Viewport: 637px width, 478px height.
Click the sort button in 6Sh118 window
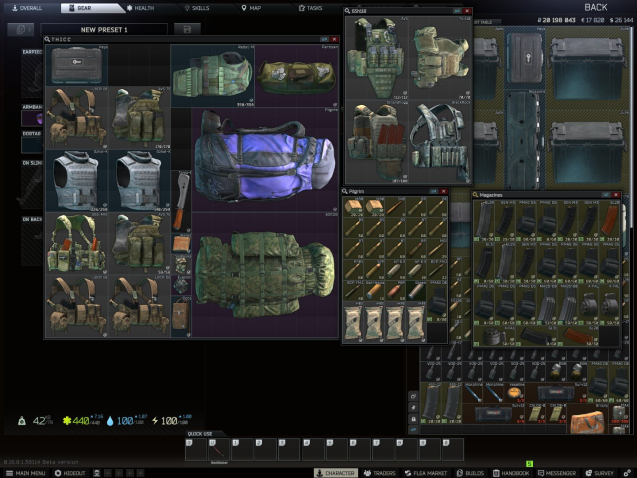[x=457, y=11]
